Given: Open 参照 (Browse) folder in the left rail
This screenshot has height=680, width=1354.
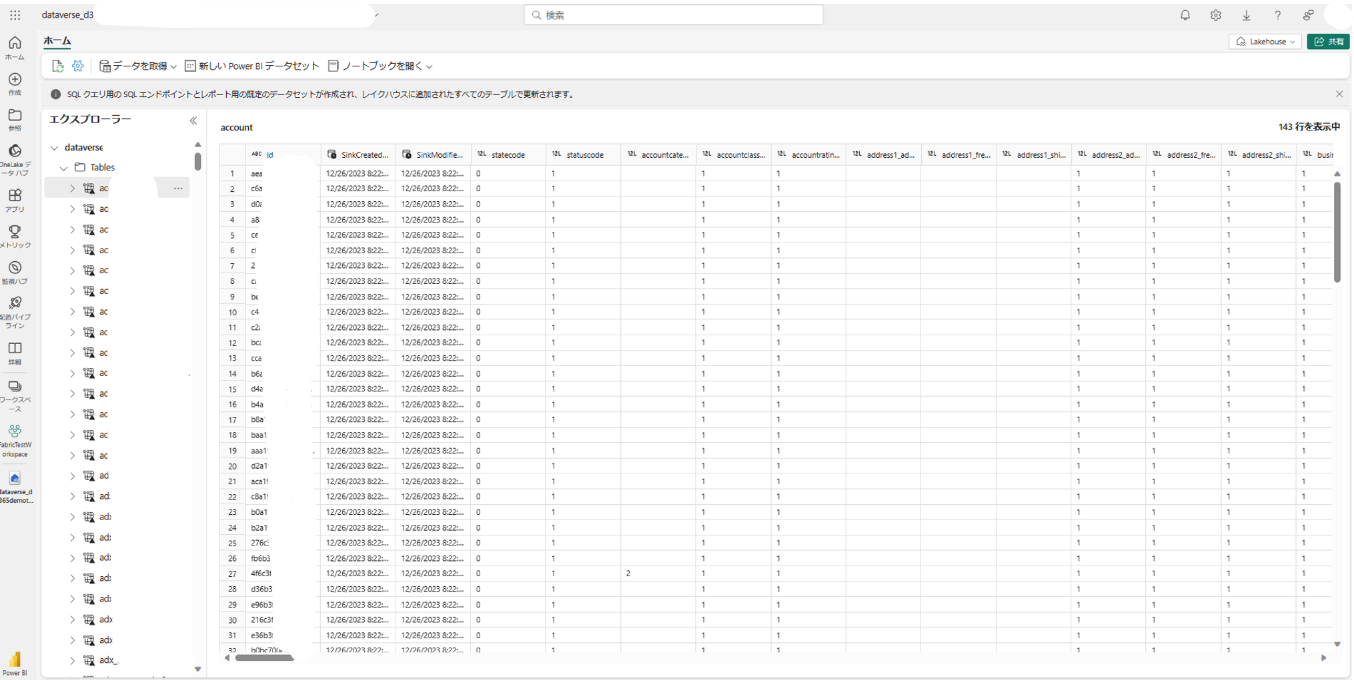Looking at the screenshot, I should [x=15, y=119].
